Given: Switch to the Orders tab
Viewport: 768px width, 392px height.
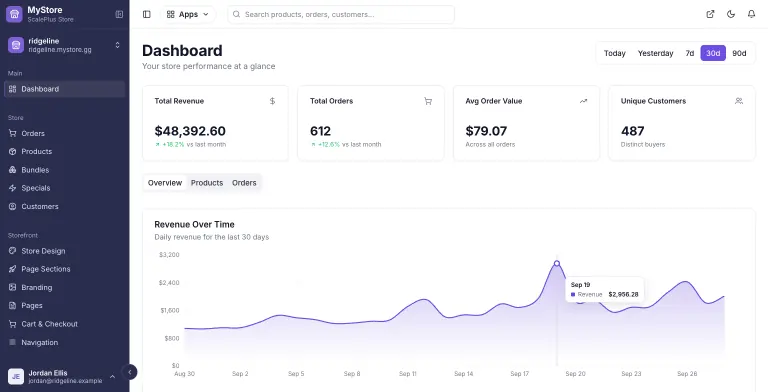Looking at the screenshot, I should coord(244,183).
